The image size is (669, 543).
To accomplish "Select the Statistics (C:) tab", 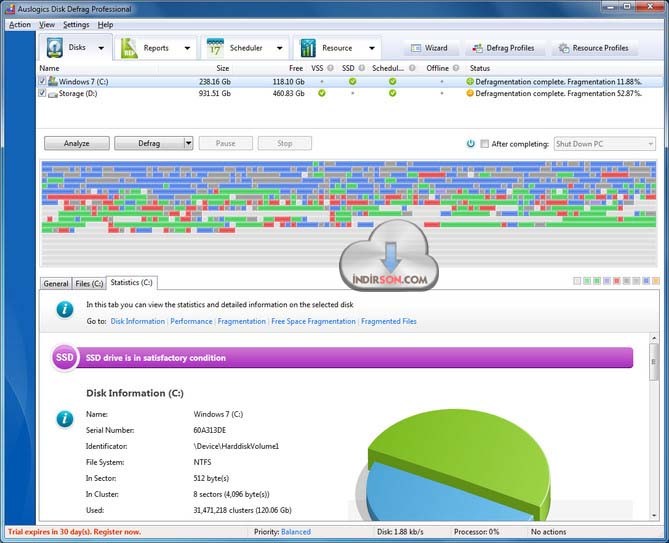I will click(x=131, y=282).
